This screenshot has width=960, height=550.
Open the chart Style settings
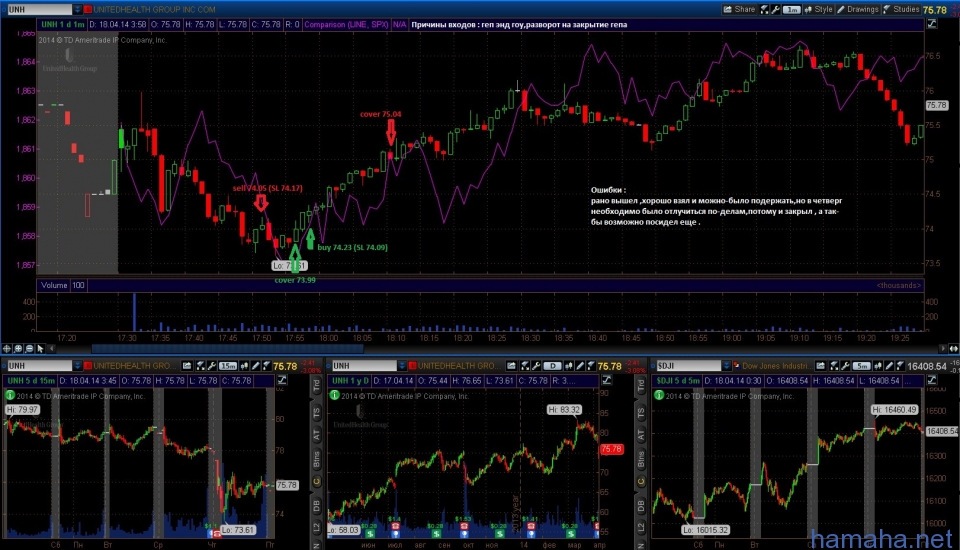[x=817, y=8]
